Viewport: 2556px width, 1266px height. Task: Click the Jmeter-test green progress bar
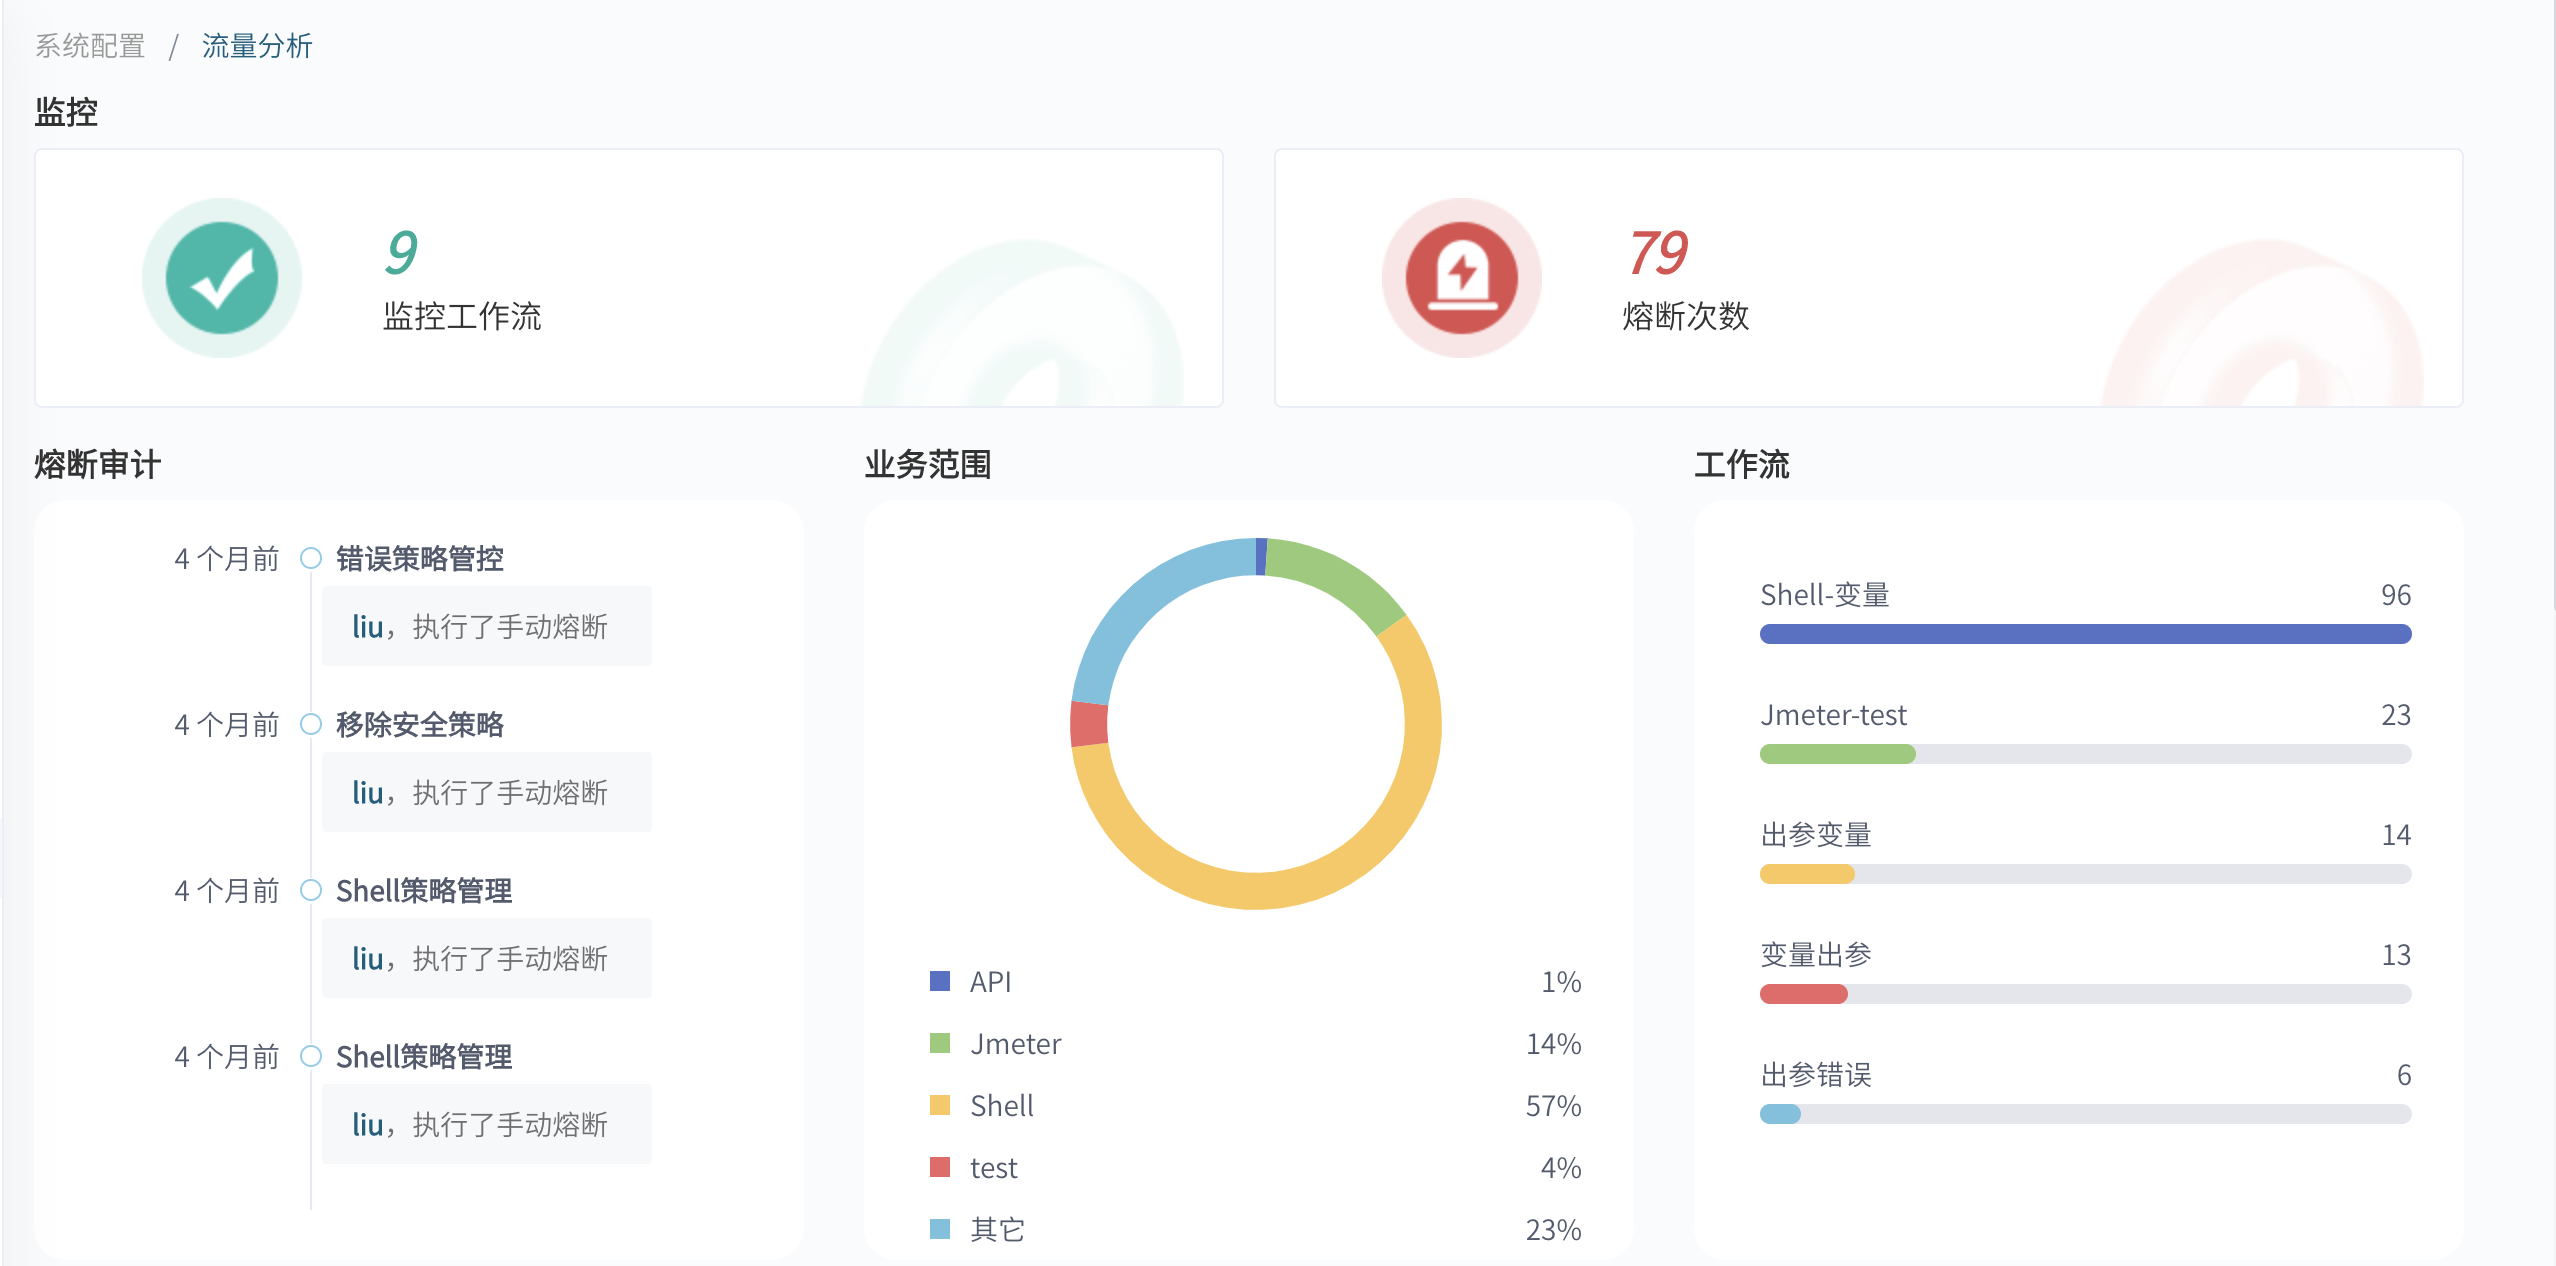[1837, 754]
